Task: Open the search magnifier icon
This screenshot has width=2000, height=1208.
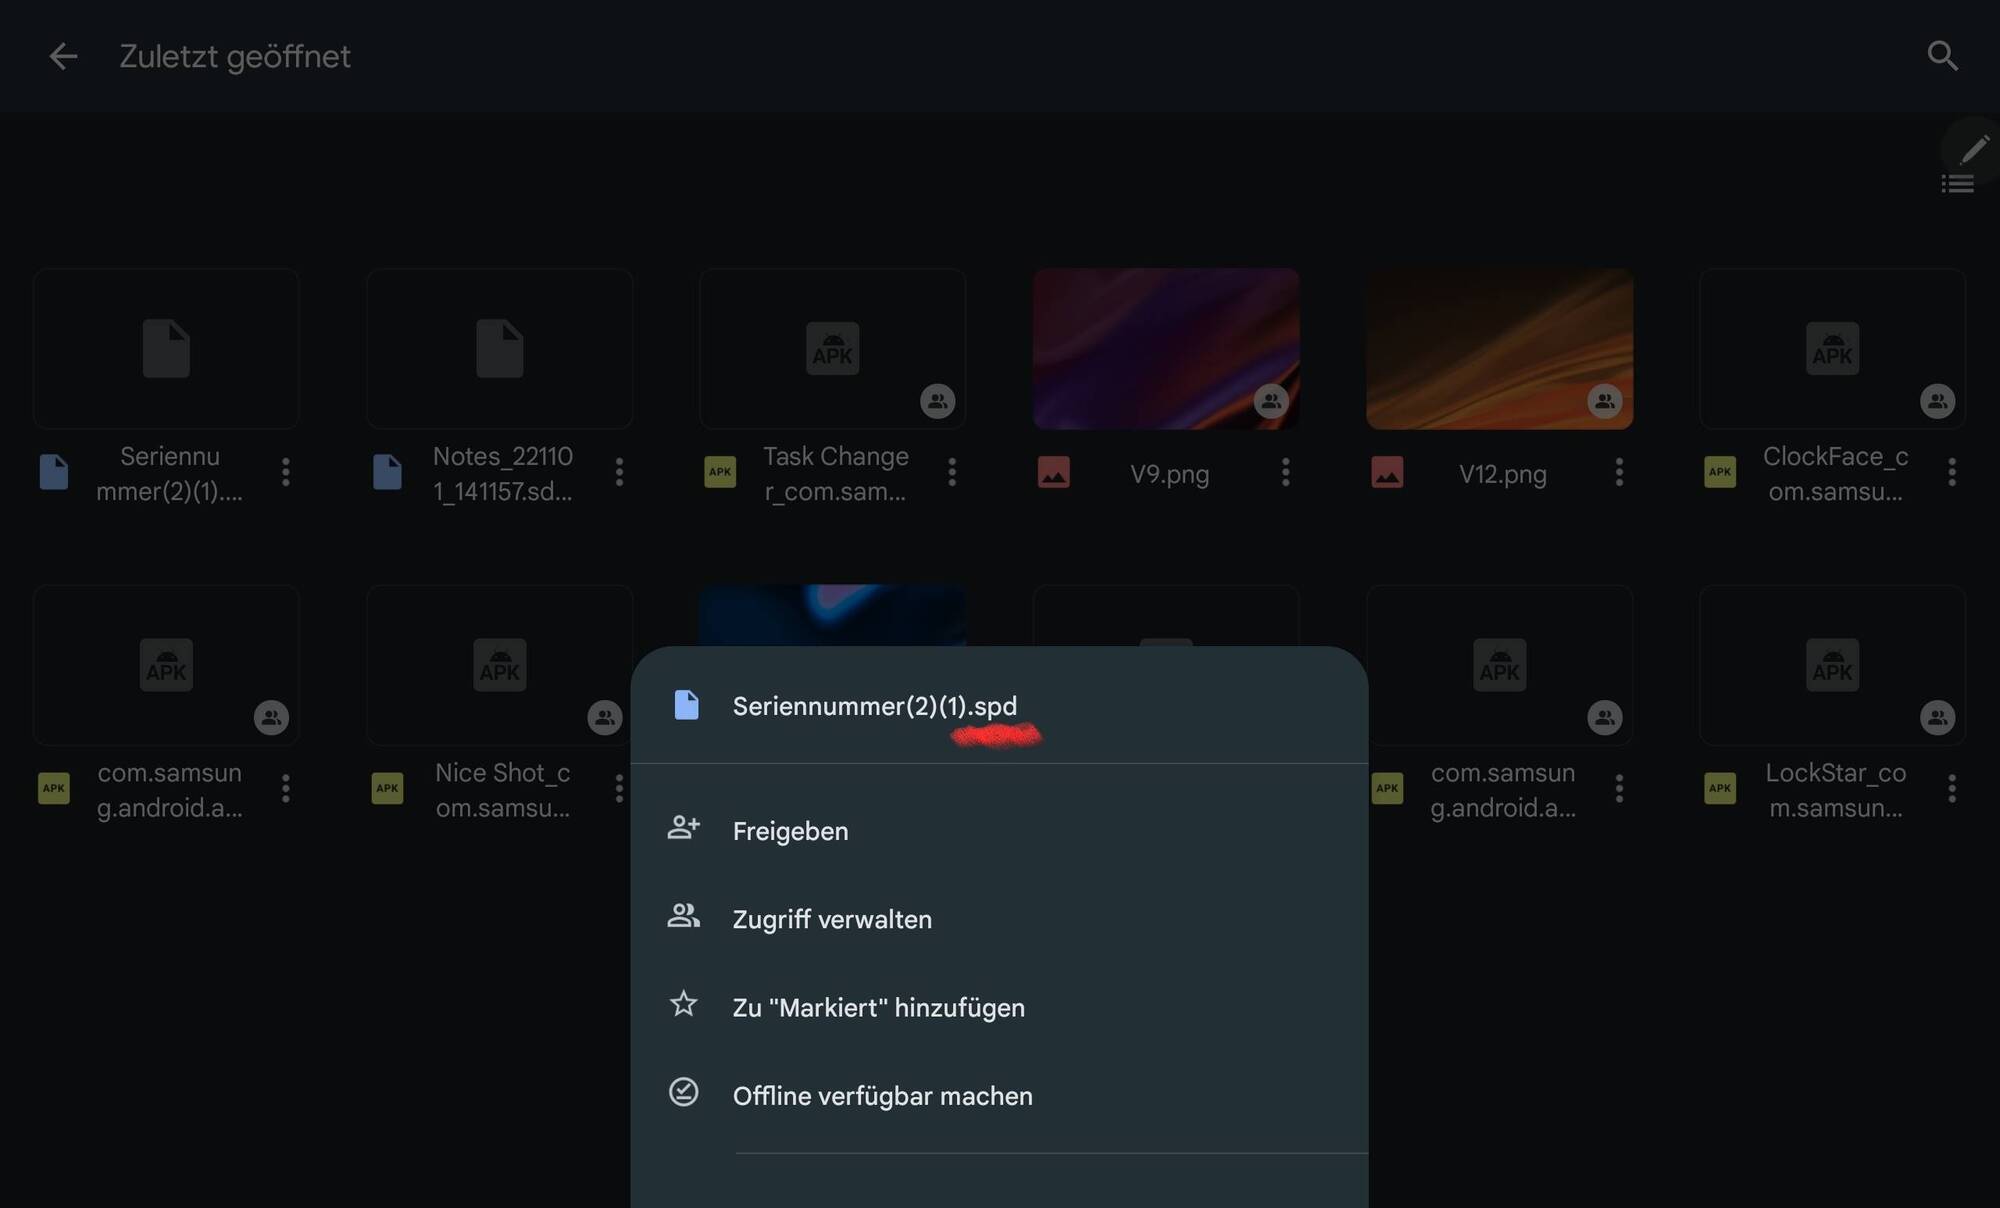Action: pyautogui.click(x=1942, y=56)
